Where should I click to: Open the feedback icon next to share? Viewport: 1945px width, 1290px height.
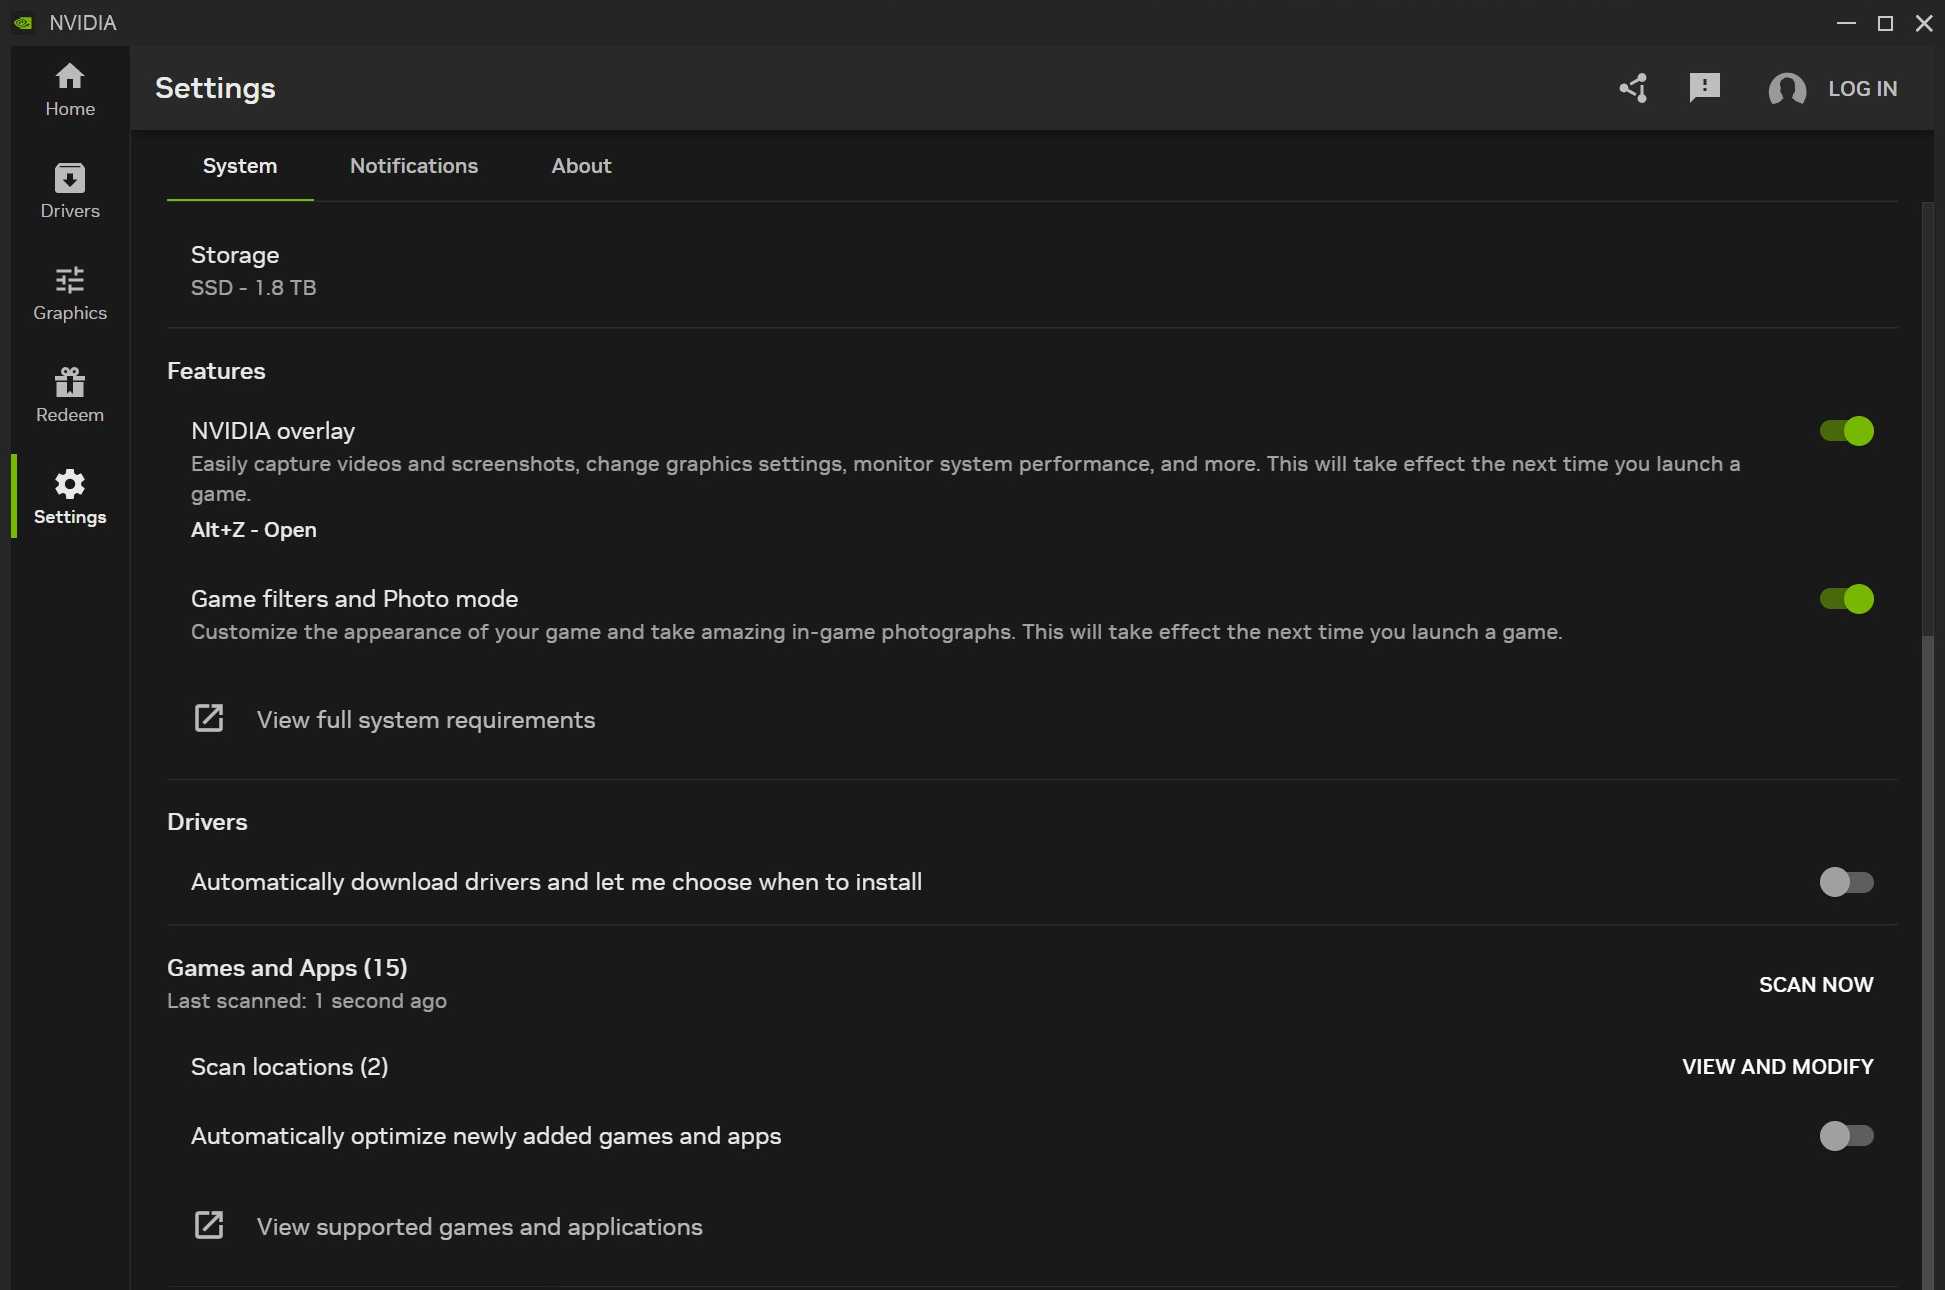coord(1703,88)
